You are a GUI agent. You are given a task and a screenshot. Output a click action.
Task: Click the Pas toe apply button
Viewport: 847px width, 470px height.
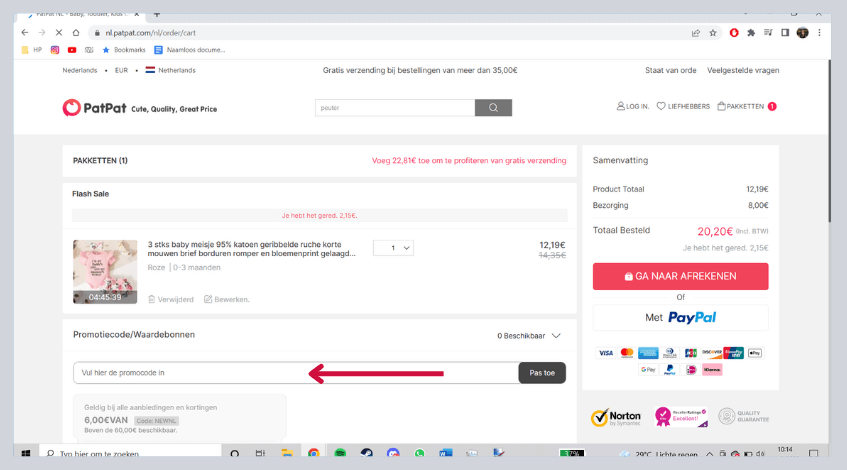pos(541,373)
